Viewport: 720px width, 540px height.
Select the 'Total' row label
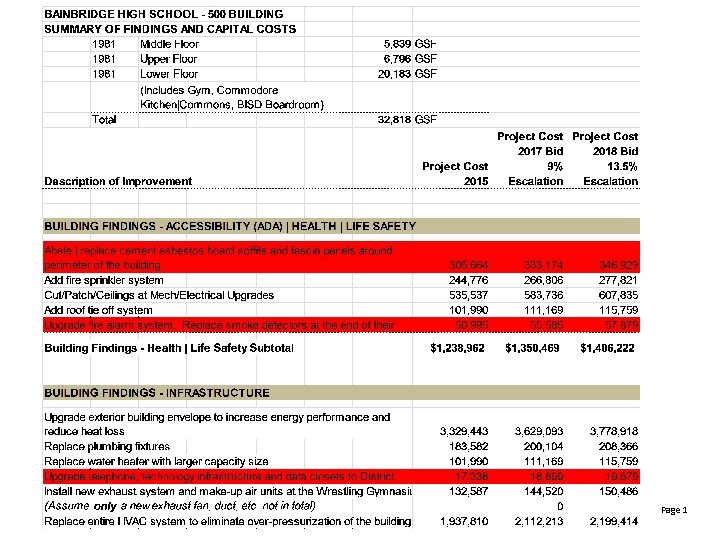[x=104, y=119]
